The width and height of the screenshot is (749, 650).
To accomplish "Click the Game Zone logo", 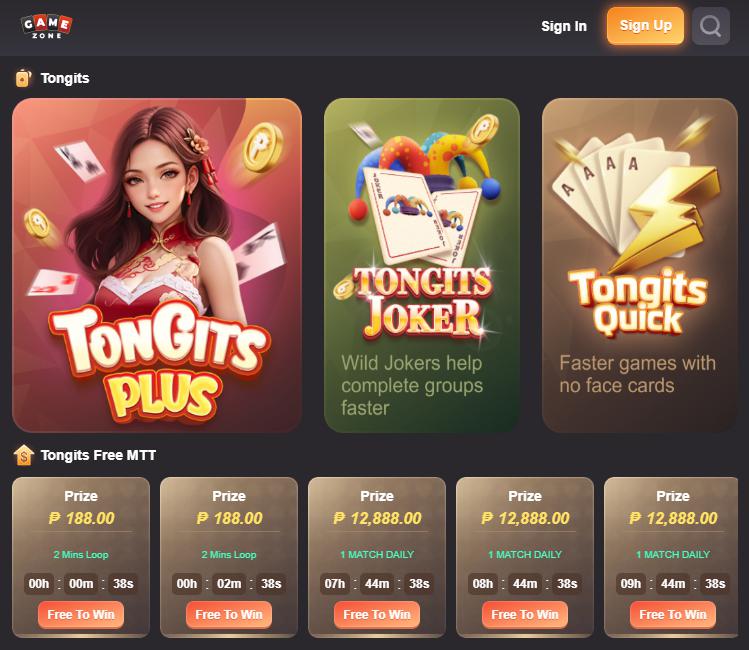I will click(47, 27).
